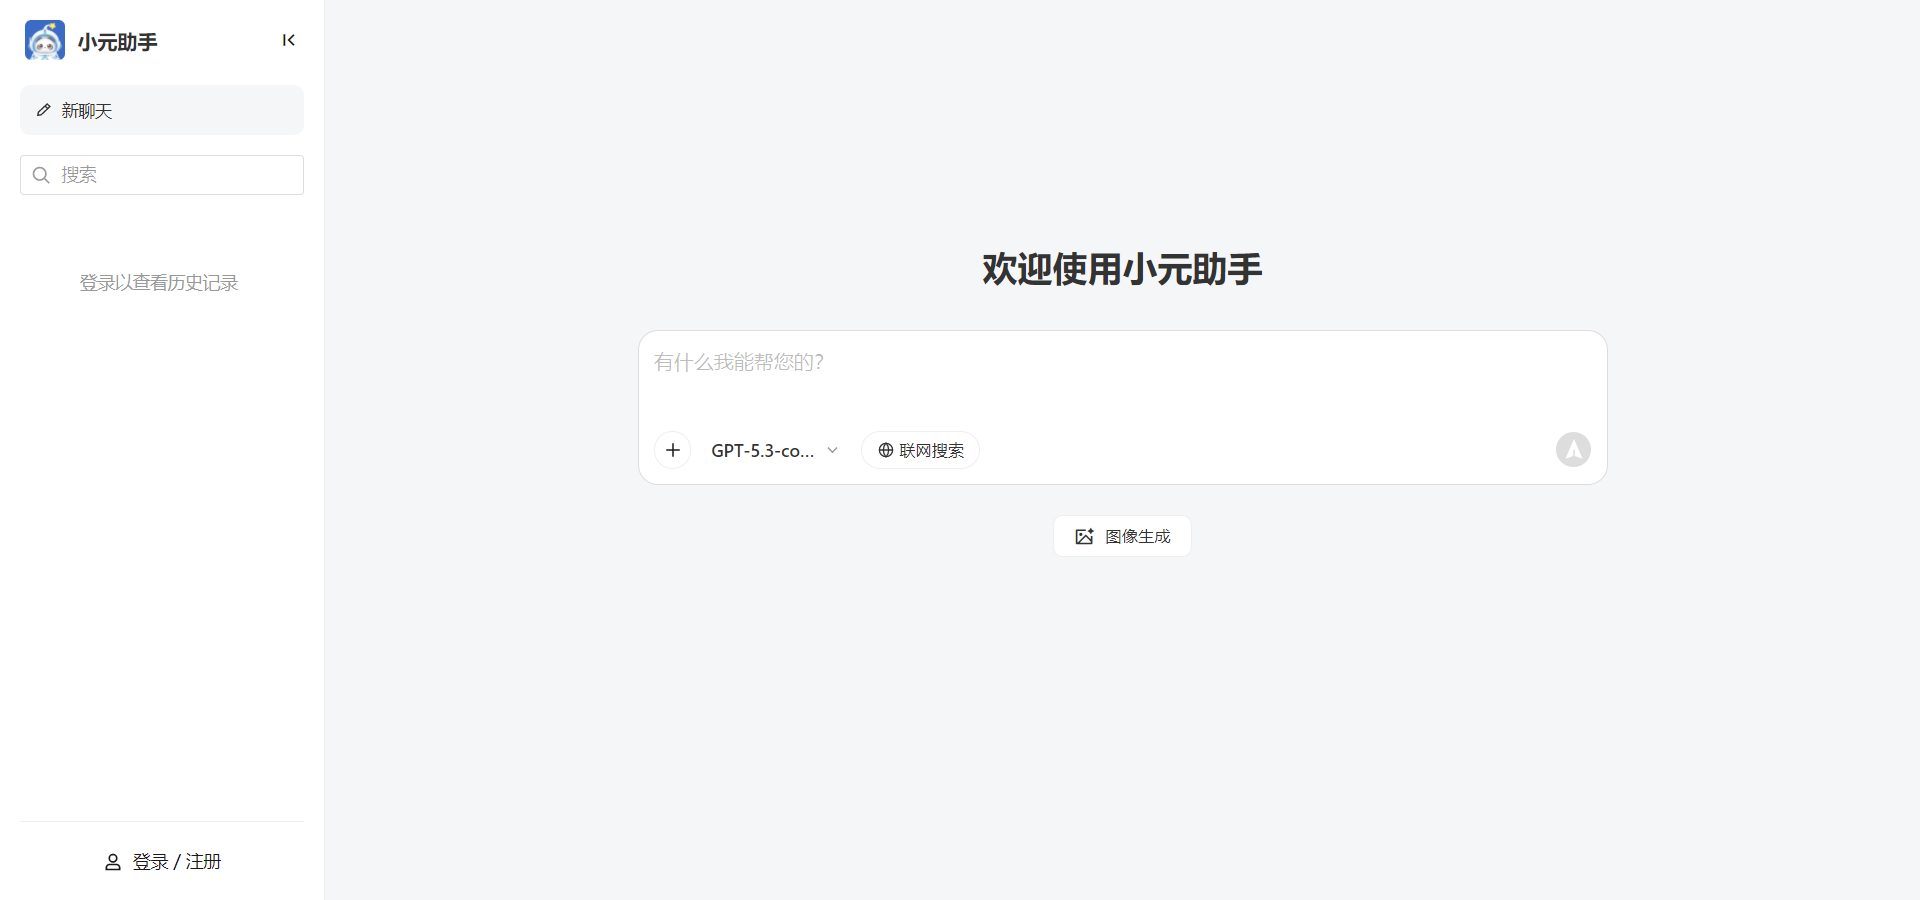Click the 小元助手 panda logo icon

point(43,40)
